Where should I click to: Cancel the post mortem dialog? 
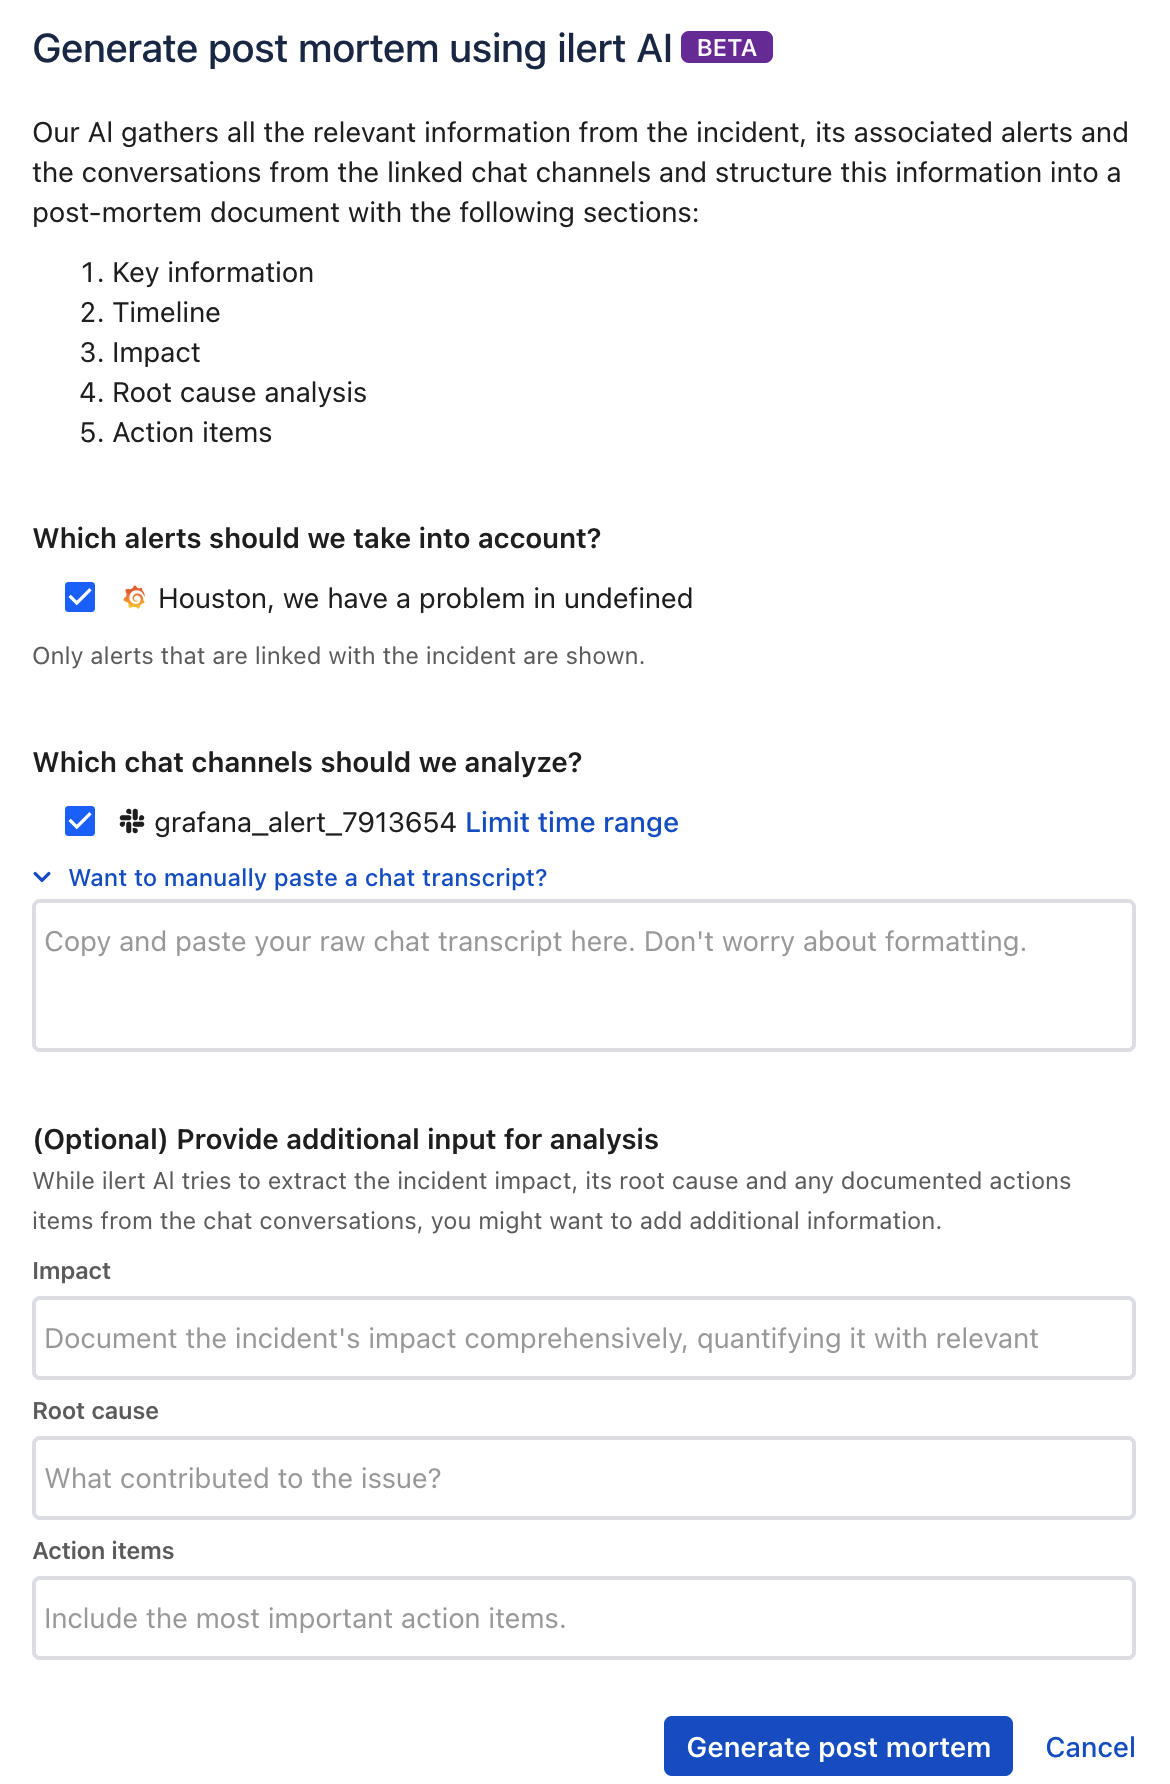(1089, 1747)
